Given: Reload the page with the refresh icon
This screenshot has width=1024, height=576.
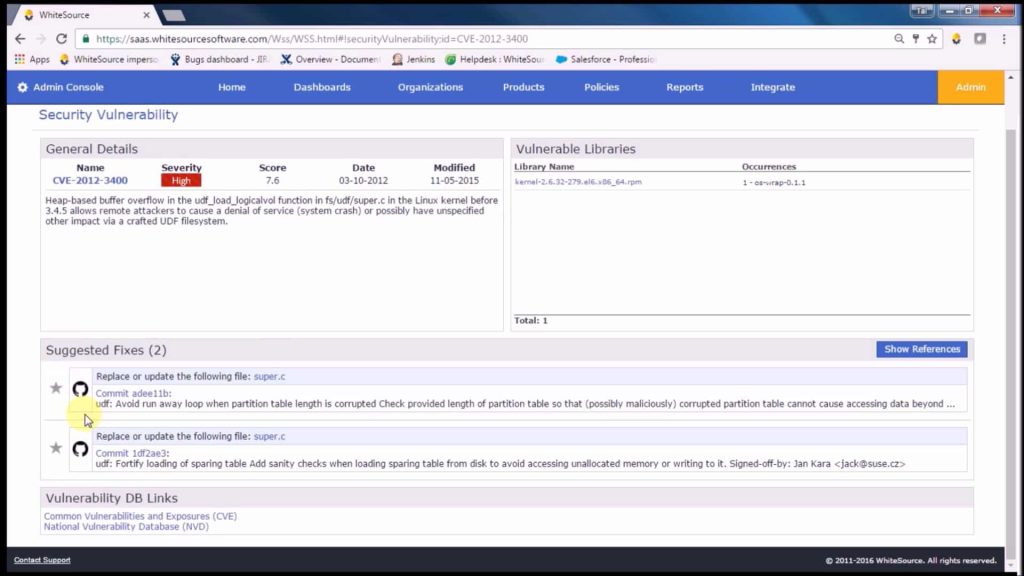Looking at the screenshot, I should click(61, 39).
